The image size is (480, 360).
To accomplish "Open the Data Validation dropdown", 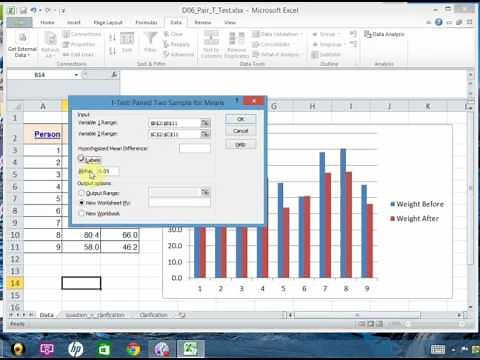I will [277, 34].
